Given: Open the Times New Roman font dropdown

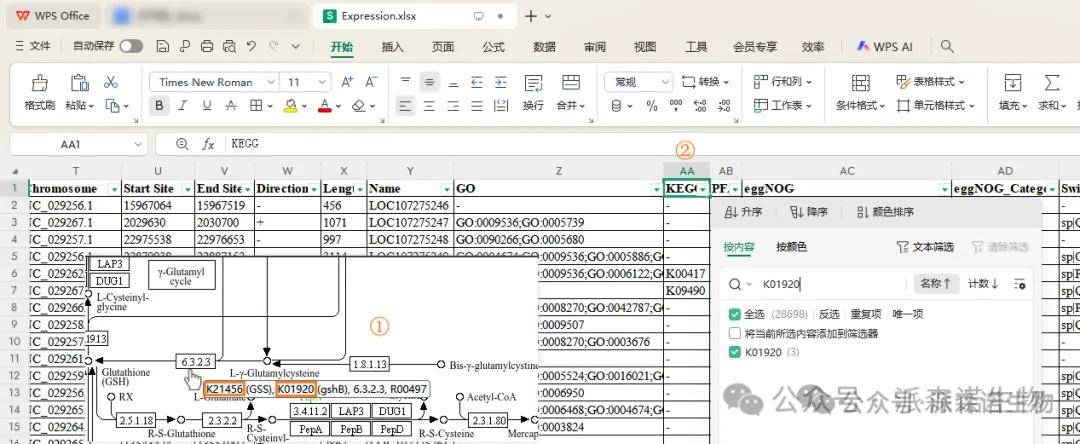Looking at the screenshot, I should click(x=270, y=82).
